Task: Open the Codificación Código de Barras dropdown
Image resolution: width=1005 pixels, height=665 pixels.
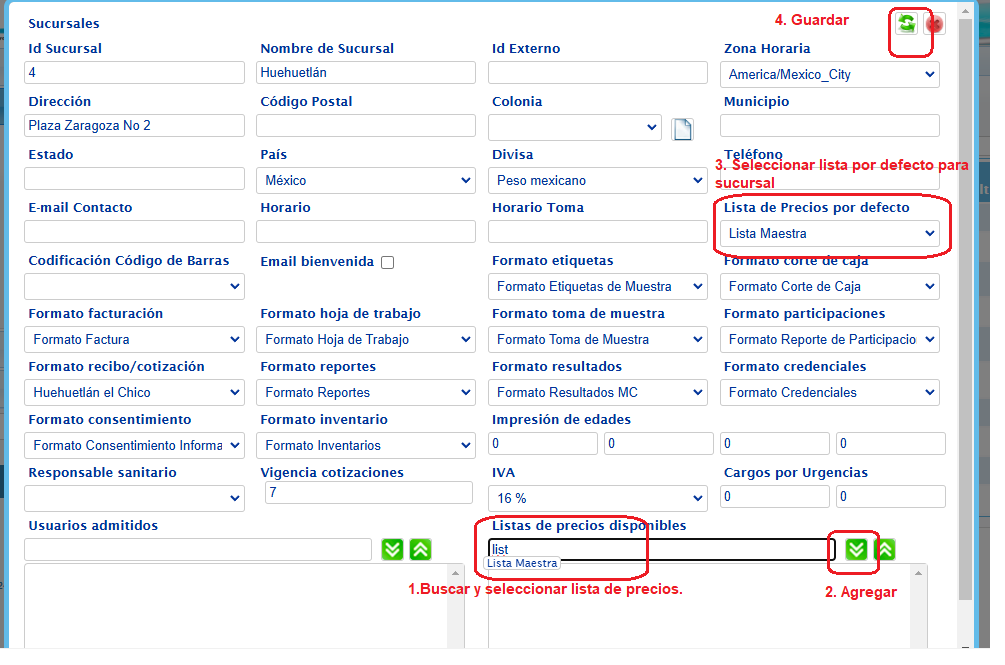Action: [x=134, y=286]
